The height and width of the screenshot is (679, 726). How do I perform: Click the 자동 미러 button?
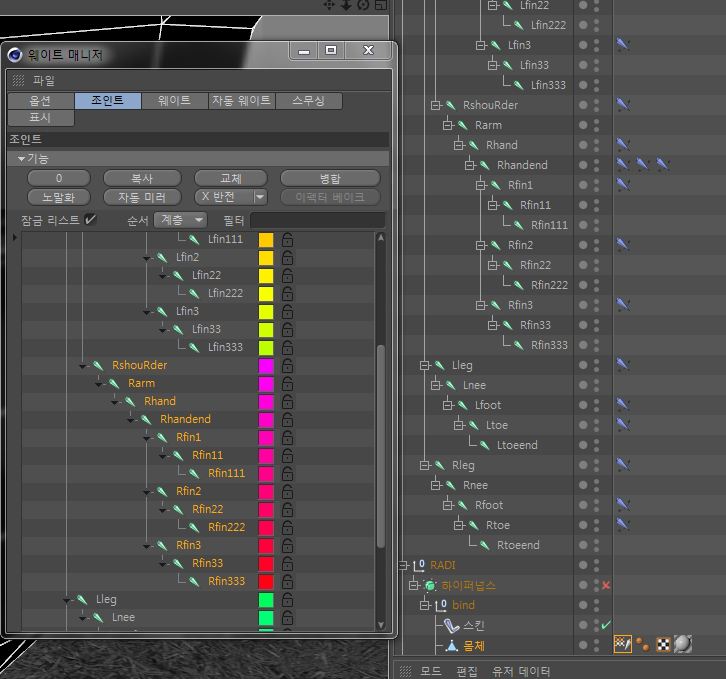142,197
